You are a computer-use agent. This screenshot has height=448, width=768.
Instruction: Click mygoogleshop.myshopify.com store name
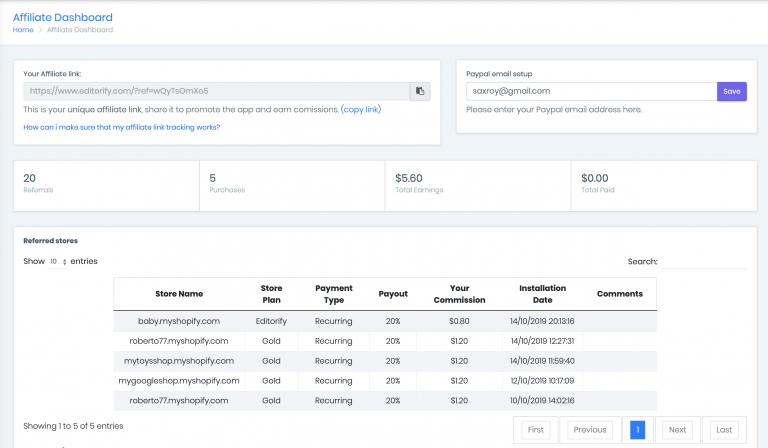tap(179, 380)
